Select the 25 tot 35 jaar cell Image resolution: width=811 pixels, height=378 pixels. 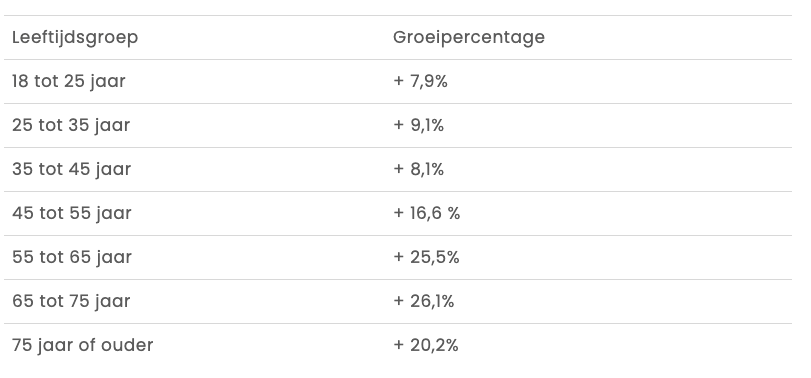(x=71, y=126)
